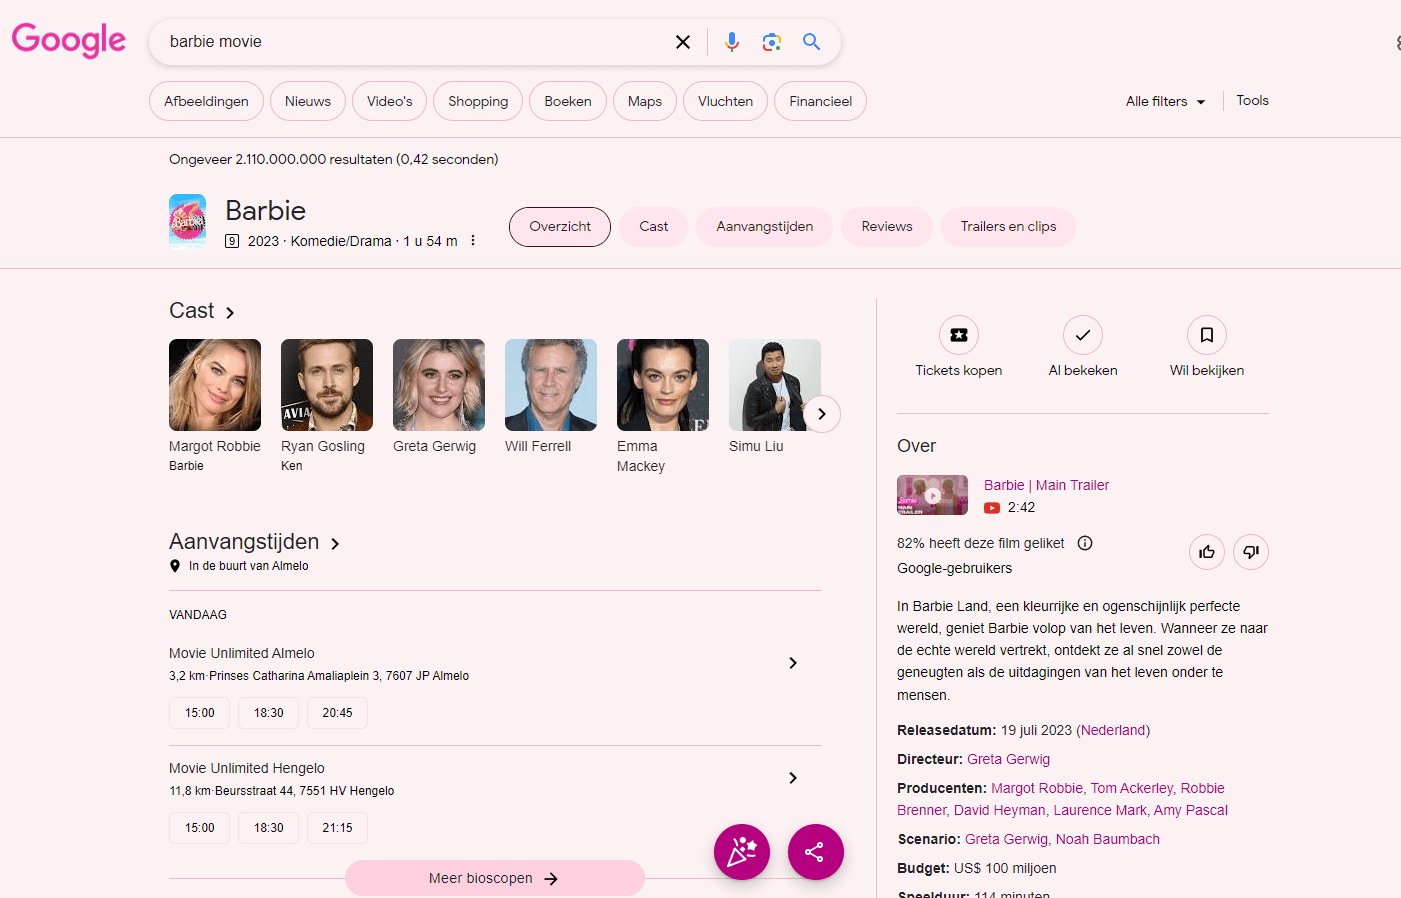Select 18:30 showtime at Movie Unlimited Hengelo
The width and height of the screenshot is (1401, 898).
pos(268,828)
